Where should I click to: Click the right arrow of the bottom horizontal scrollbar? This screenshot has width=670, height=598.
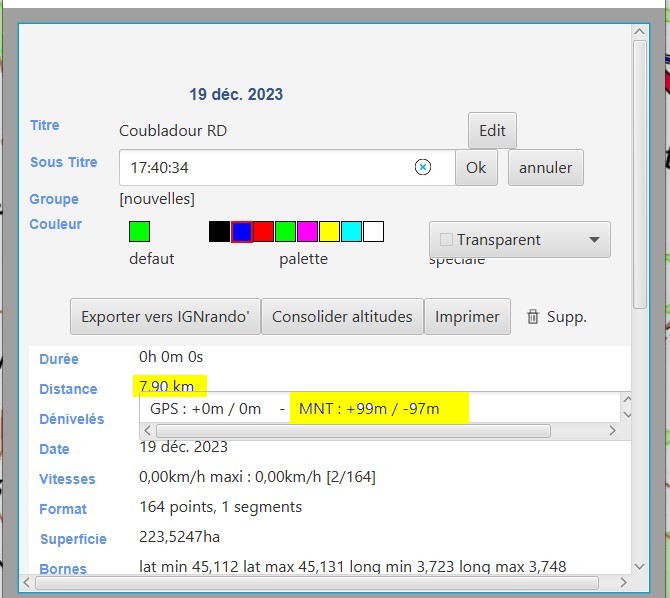point(622,582)
